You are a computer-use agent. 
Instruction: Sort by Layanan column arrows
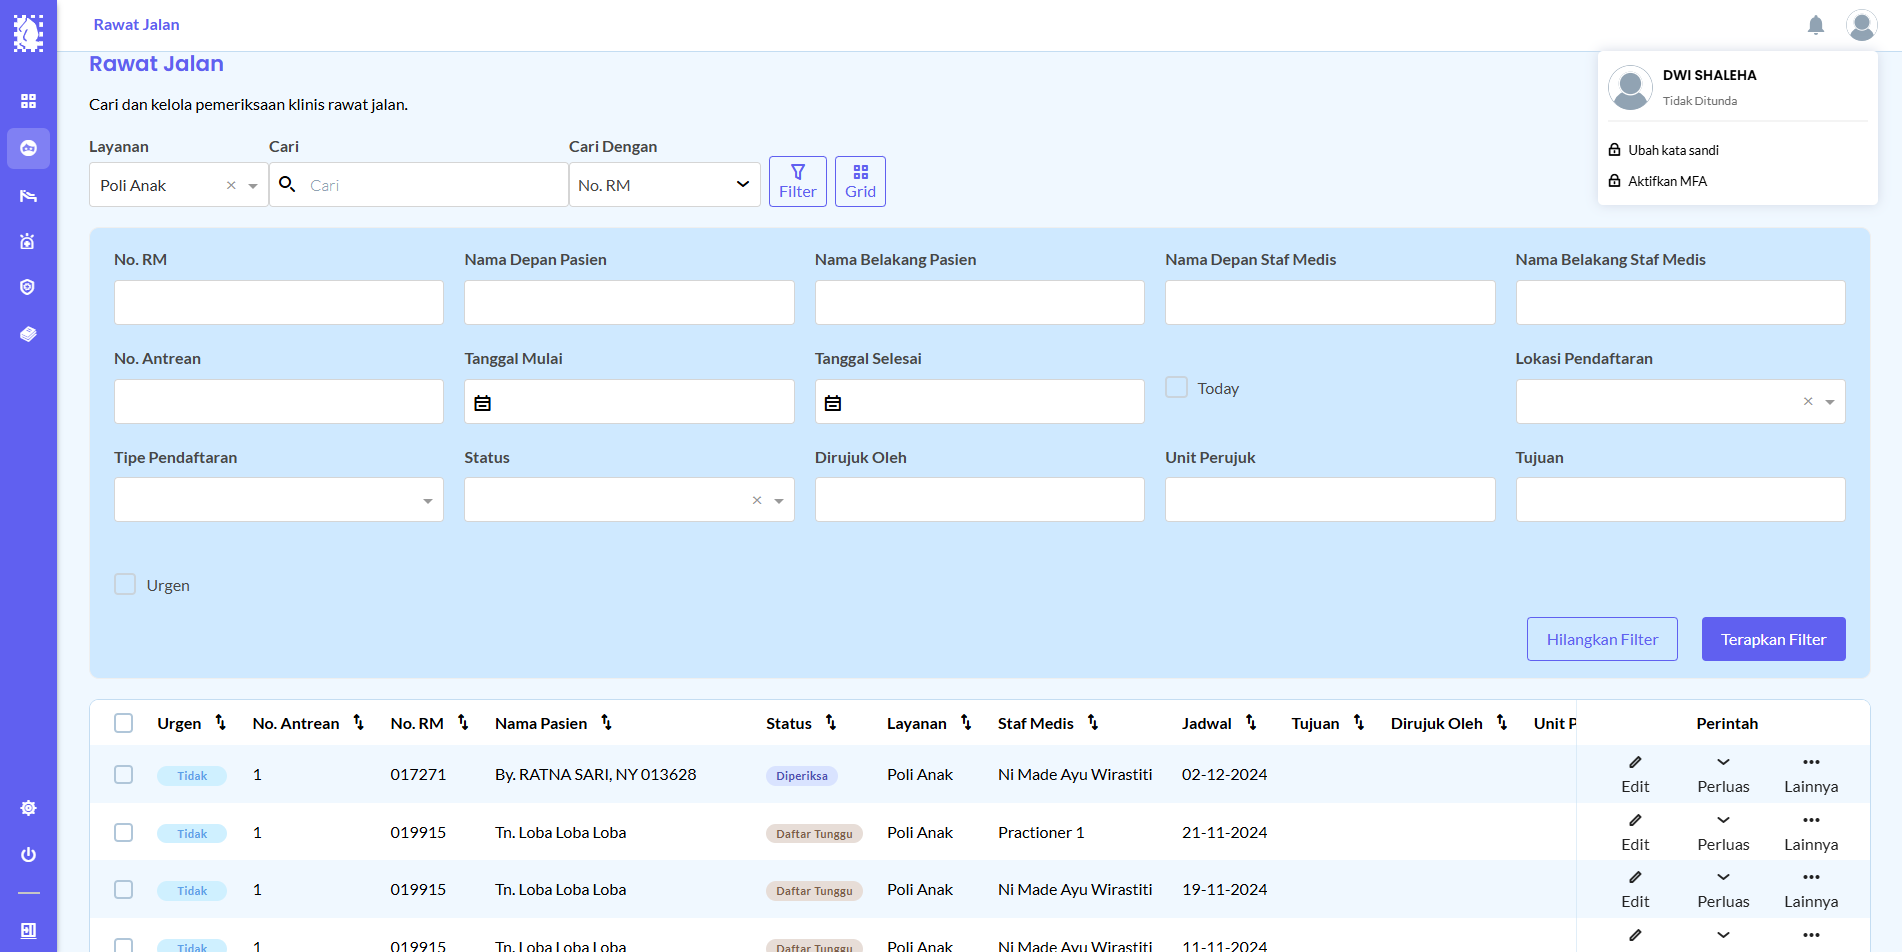966,722
